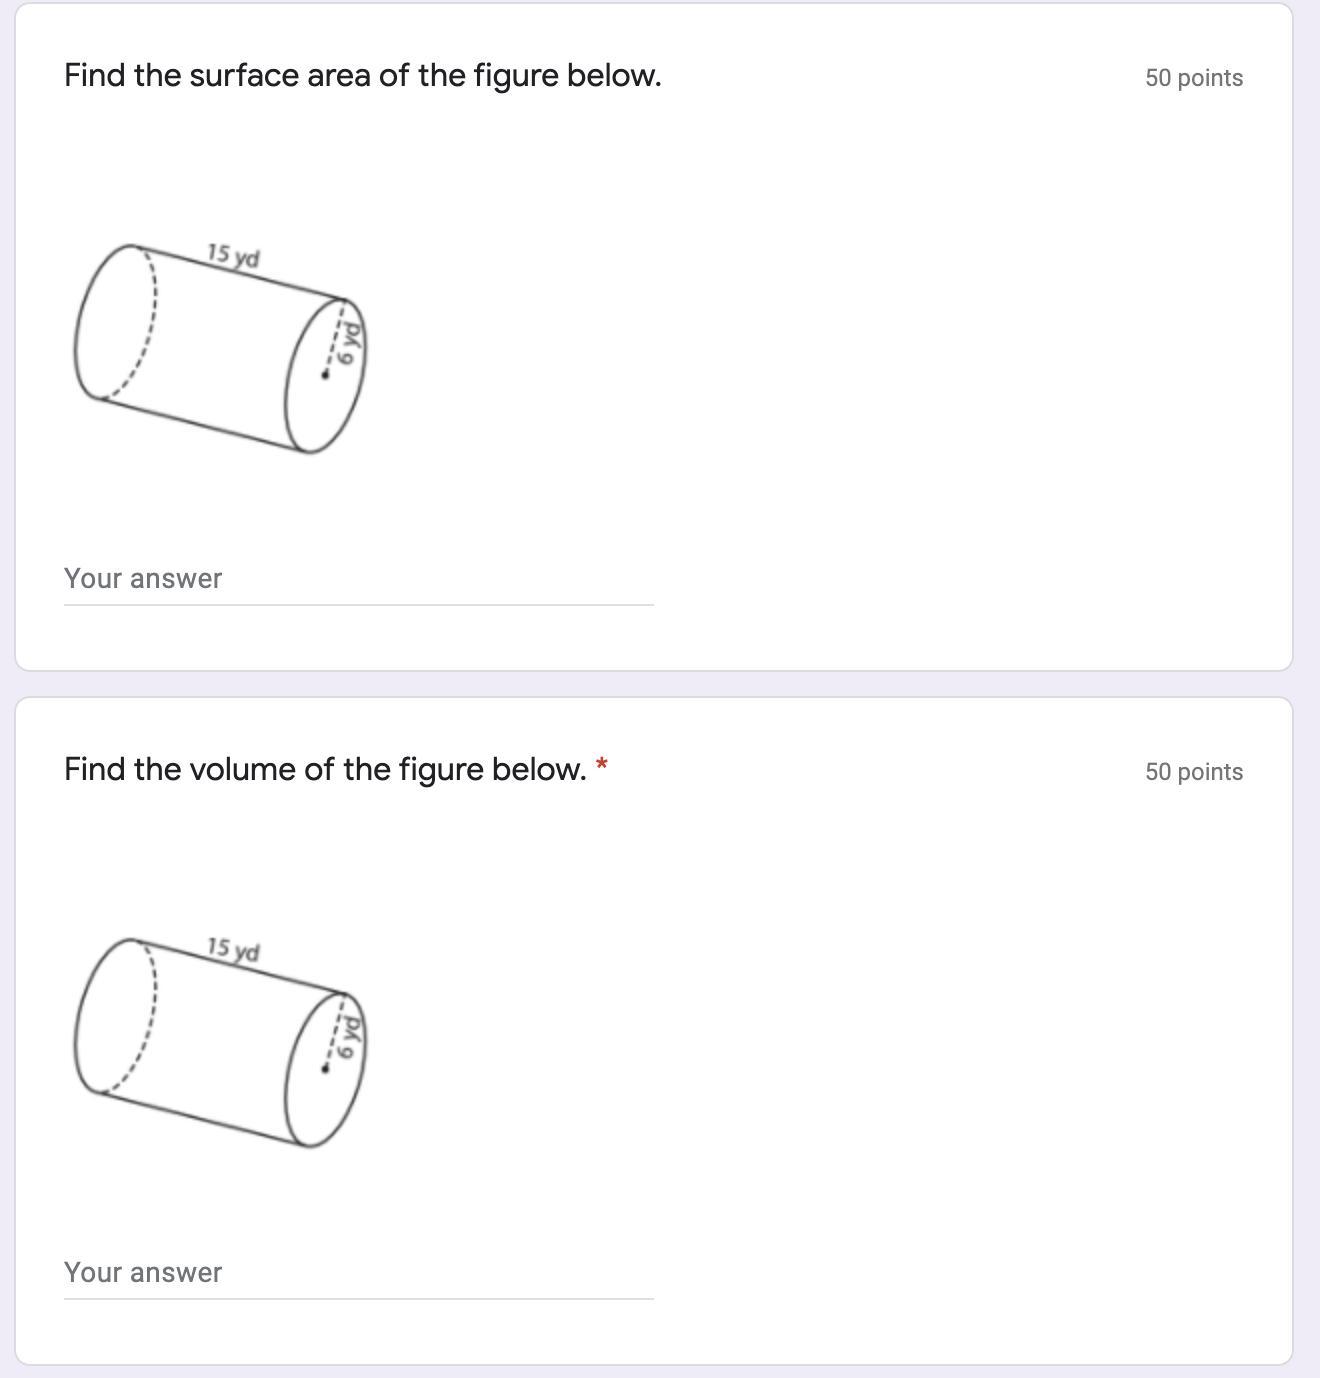
Task: Click the 15 yd label on the first cylinder
Action: (x=233, y=256)
